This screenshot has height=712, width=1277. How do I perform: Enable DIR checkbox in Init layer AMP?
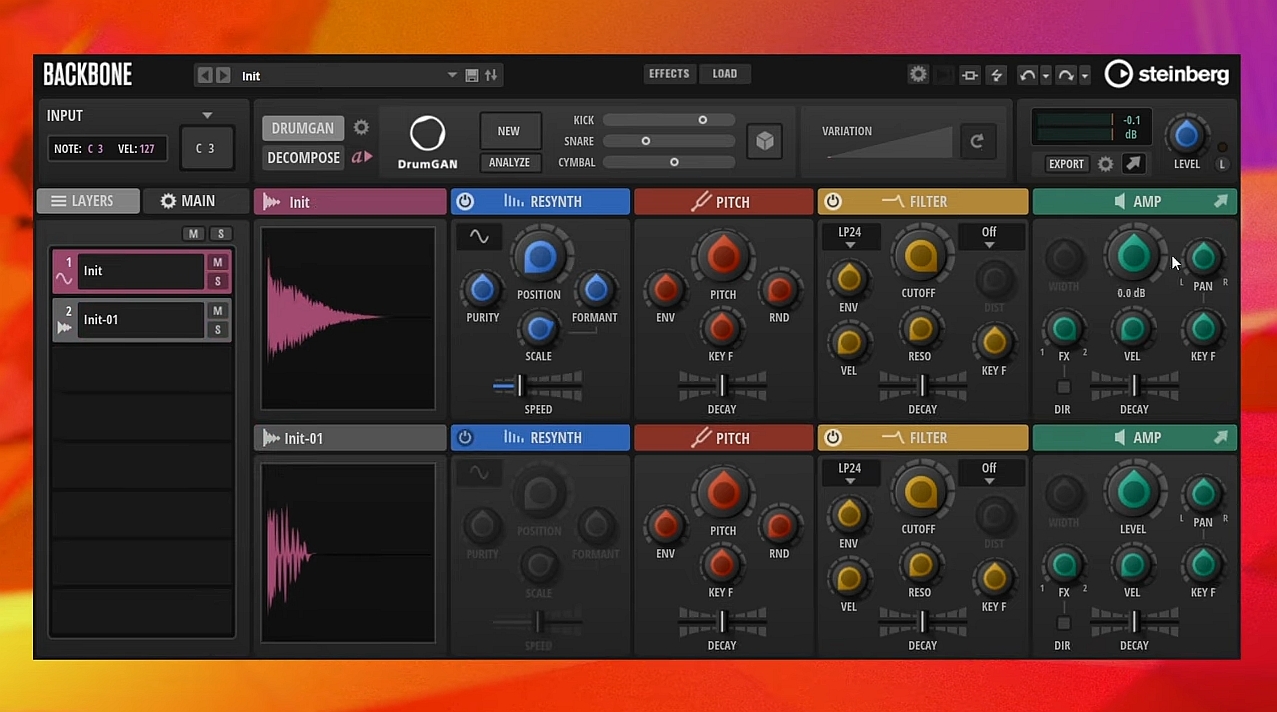(x=1064, y=387)
